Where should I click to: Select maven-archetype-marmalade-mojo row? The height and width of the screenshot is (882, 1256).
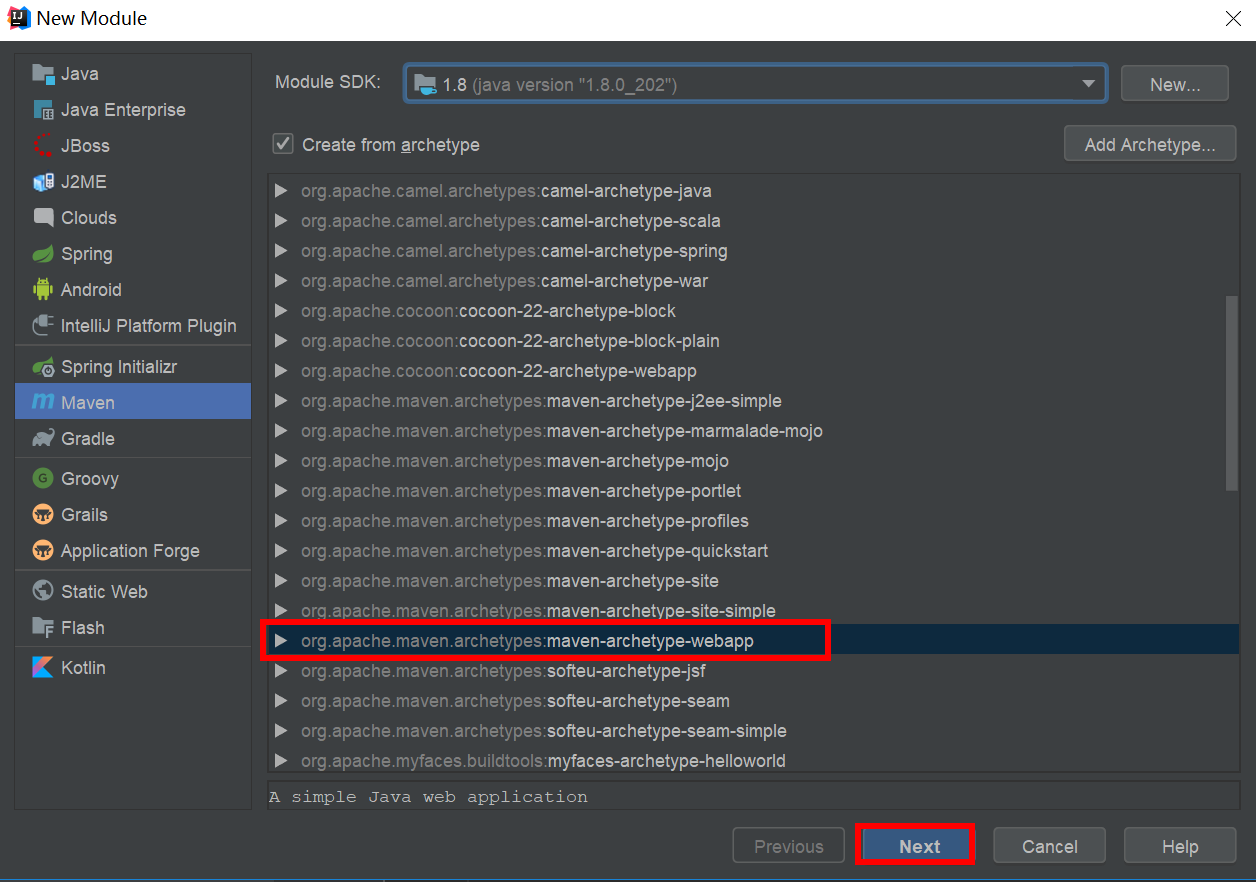[753, 431]
